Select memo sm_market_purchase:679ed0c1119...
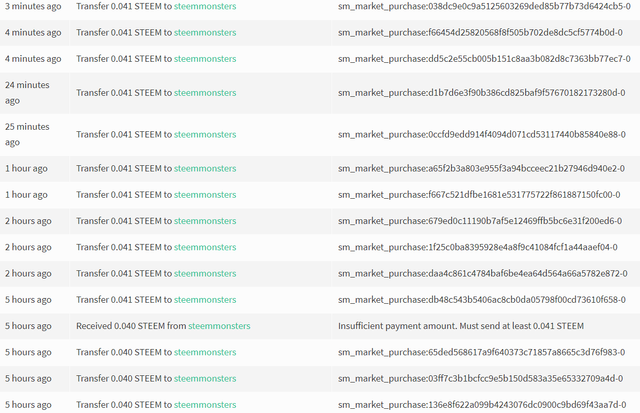The height and width of the screenshot is (413, 640). tap(480, 221)
